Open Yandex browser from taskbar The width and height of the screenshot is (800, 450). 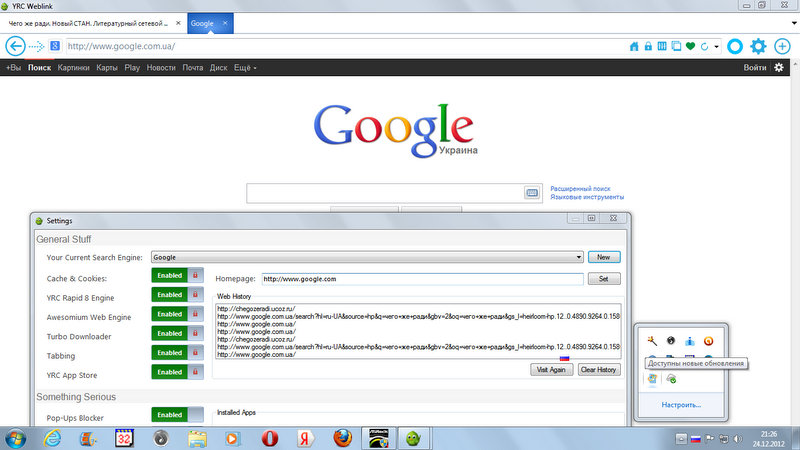[306, 439]
